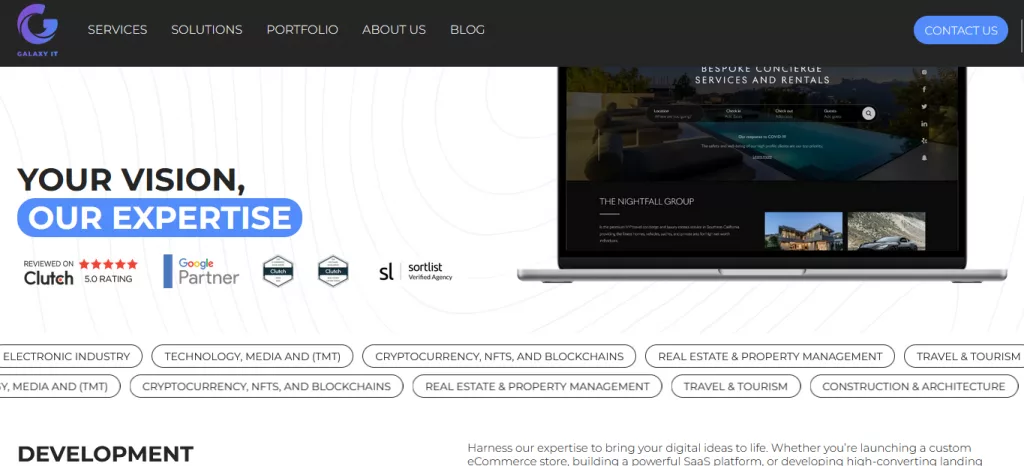Open the sortlist Verified Agency badge
The width and height of the screenshot is (1024, 466).
tap(415, 272)
